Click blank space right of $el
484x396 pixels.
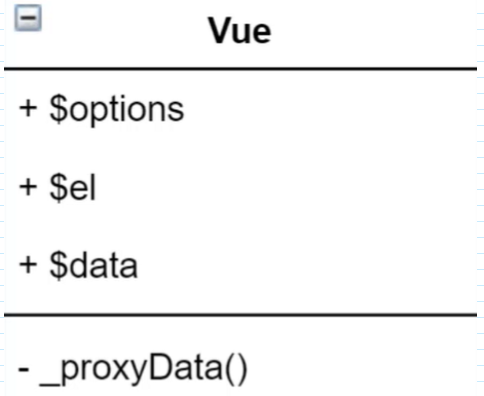[287, 188]
